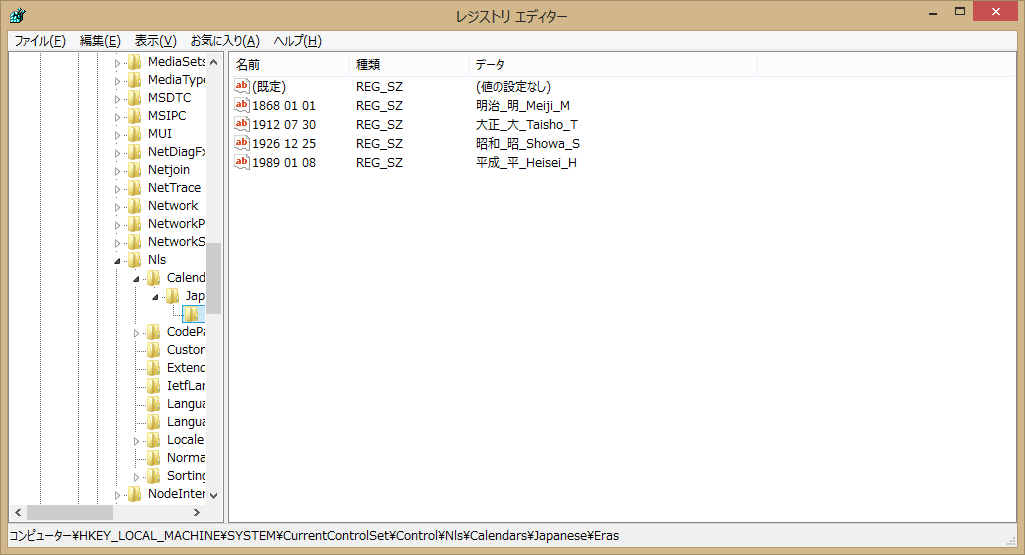Expand the NodeInterfaces tree node arrow
1025x555 pixels.
coord(117,494)
